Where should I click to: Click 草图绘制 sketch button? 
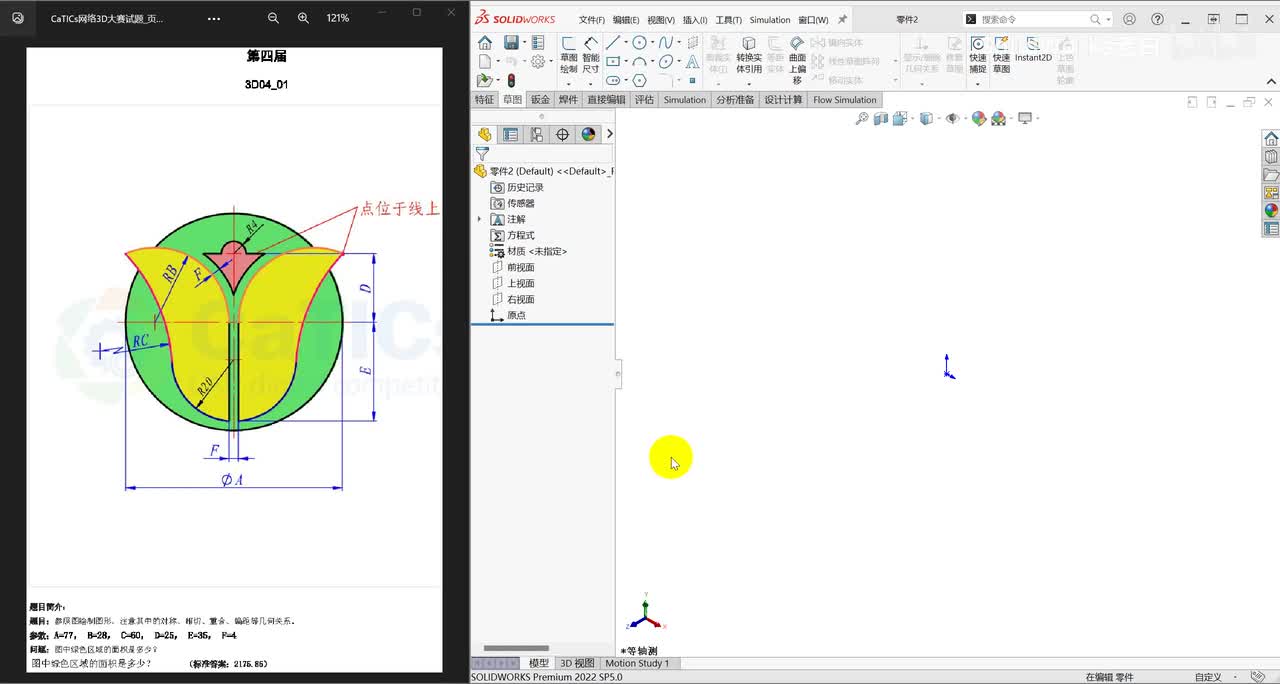(568, 55)
